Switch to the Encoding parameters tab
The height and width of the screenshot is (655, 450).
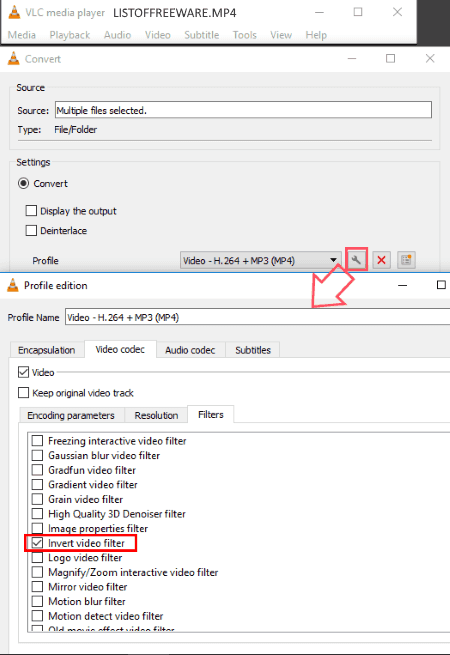pos(71,415)
